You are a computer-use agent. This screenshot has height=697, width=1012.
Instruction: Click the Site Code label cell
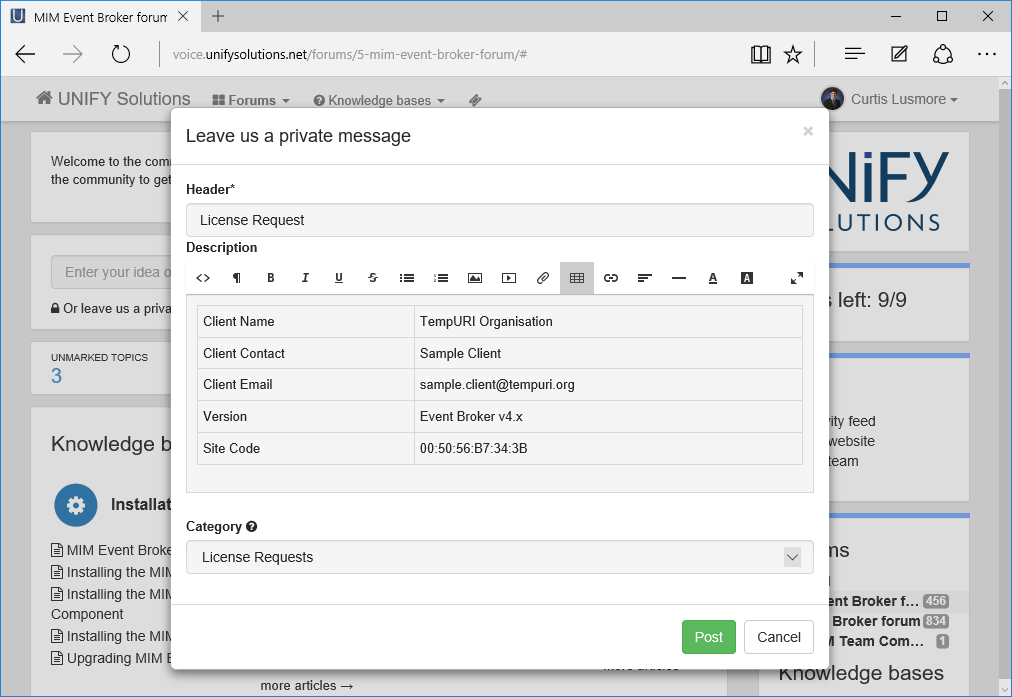[306, 448]
